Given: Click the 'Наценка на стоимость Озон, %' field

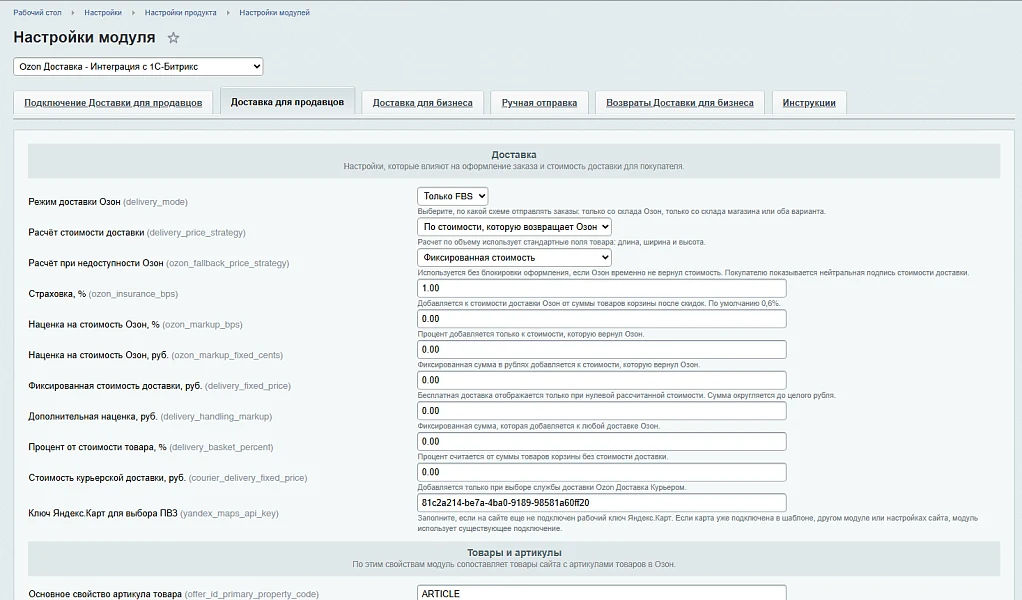Looking at the screenshot, I should point(602,319).
